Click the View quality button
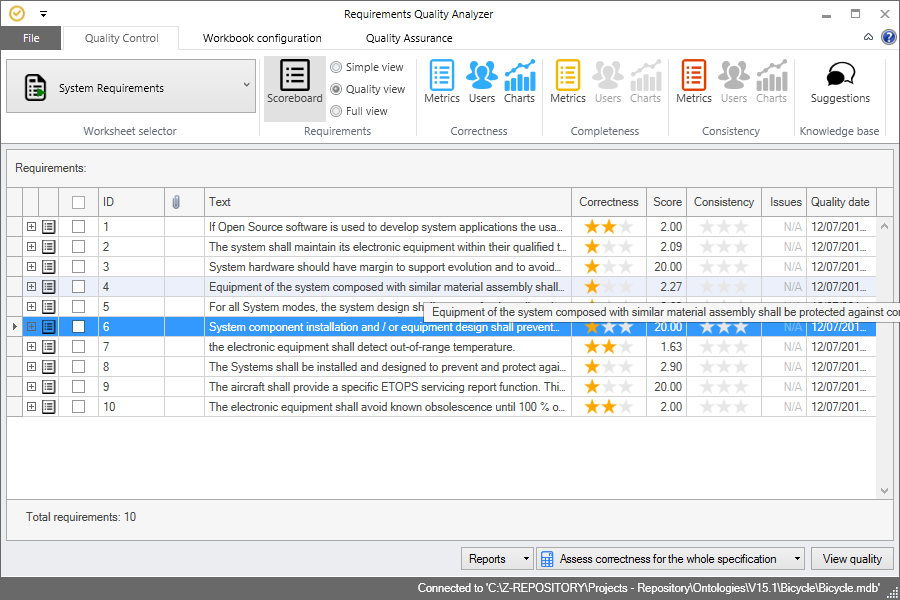Screen dimensions: 900x600 tap(852, 559)
